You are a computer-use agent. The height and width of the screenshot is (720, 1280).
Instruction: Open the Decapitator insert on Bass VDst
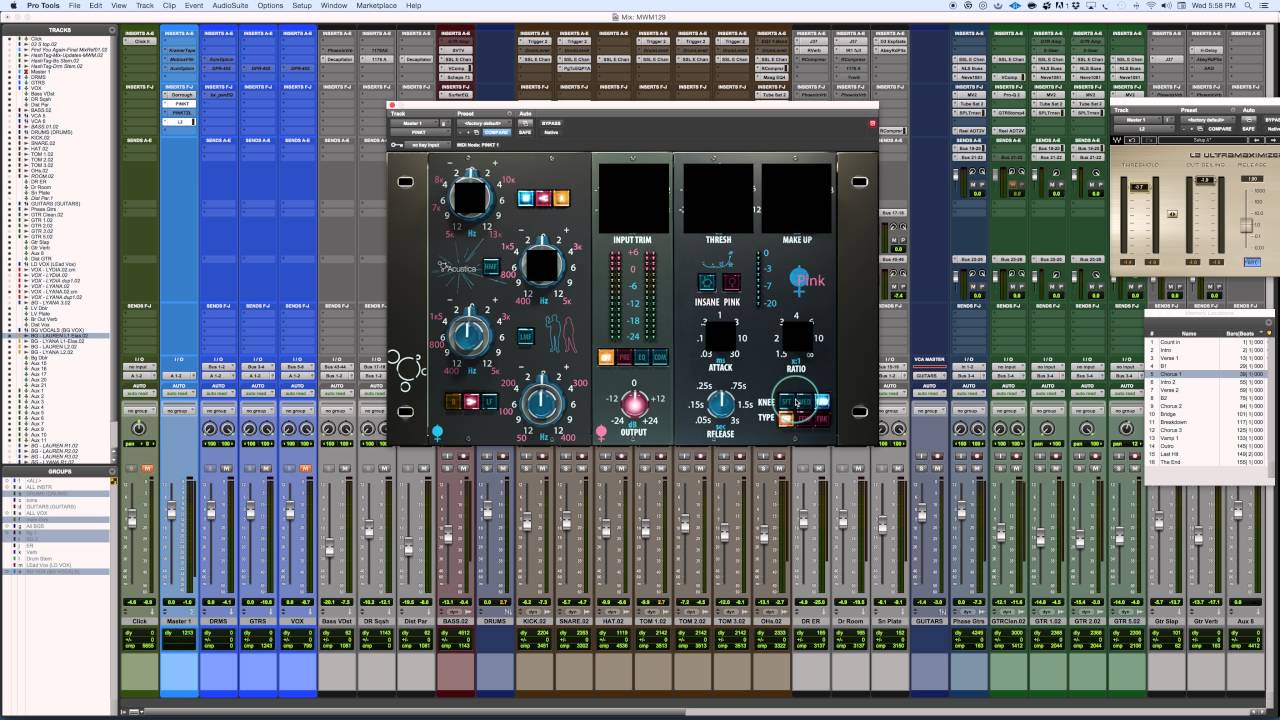pyautogui.click(x=336, y=59)
